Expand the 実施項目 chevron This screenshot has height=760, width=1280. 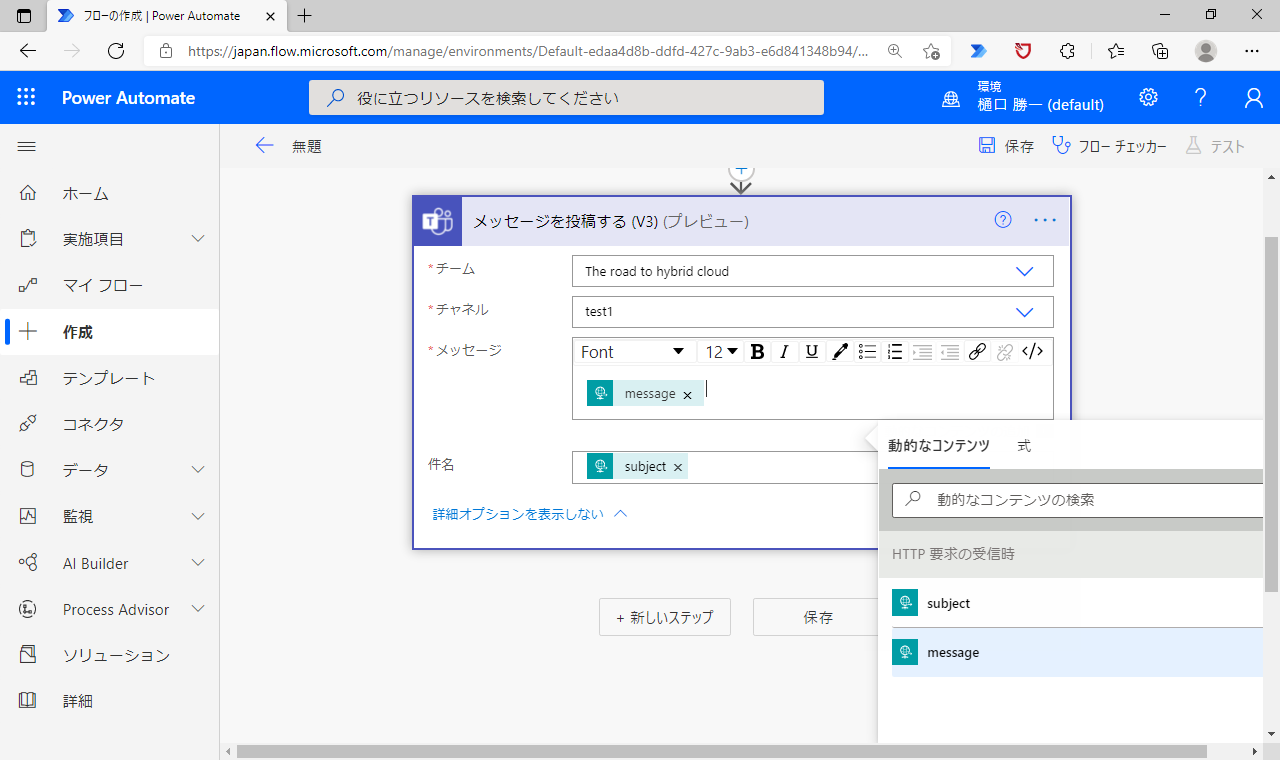pyautogui.click(x=198, y=239)
